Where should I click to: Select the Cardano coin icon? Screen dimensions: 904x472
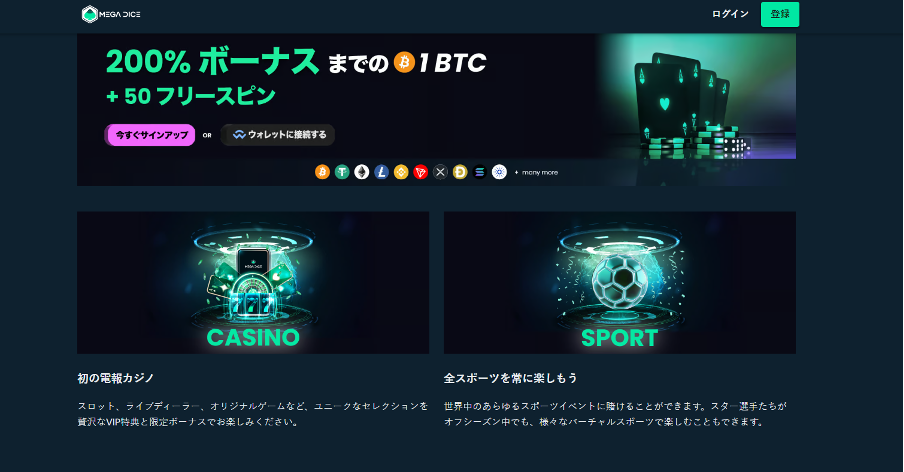(x=499, y=172)
